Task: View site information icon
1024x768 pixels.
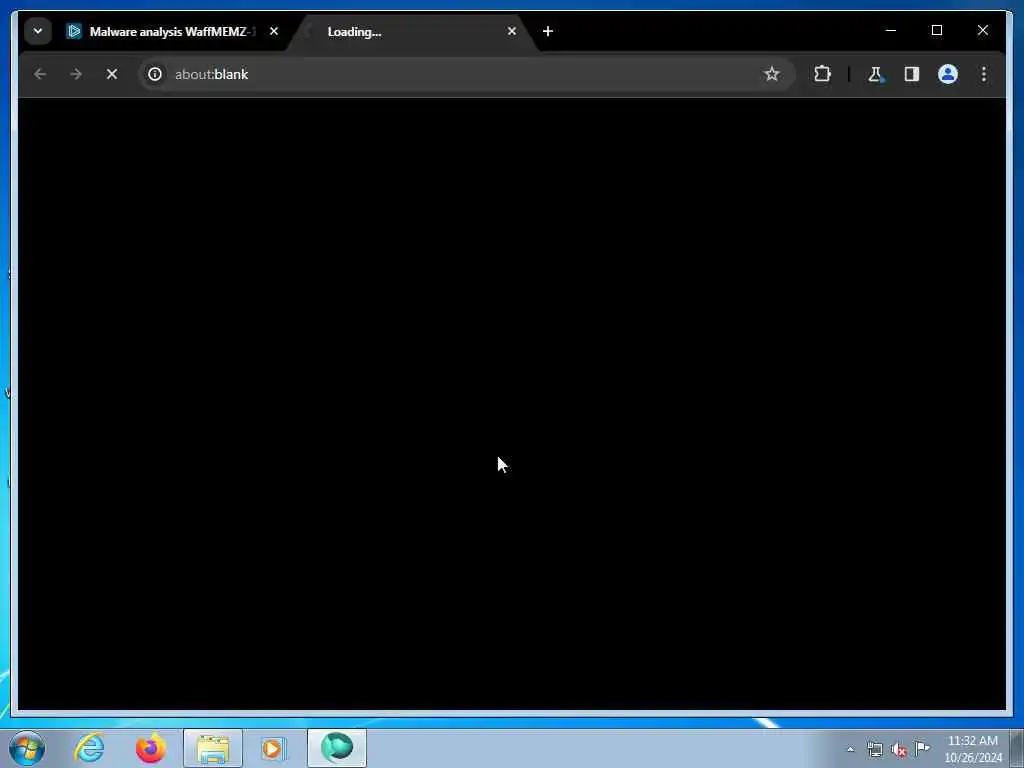Action: [x=155, y=74]
